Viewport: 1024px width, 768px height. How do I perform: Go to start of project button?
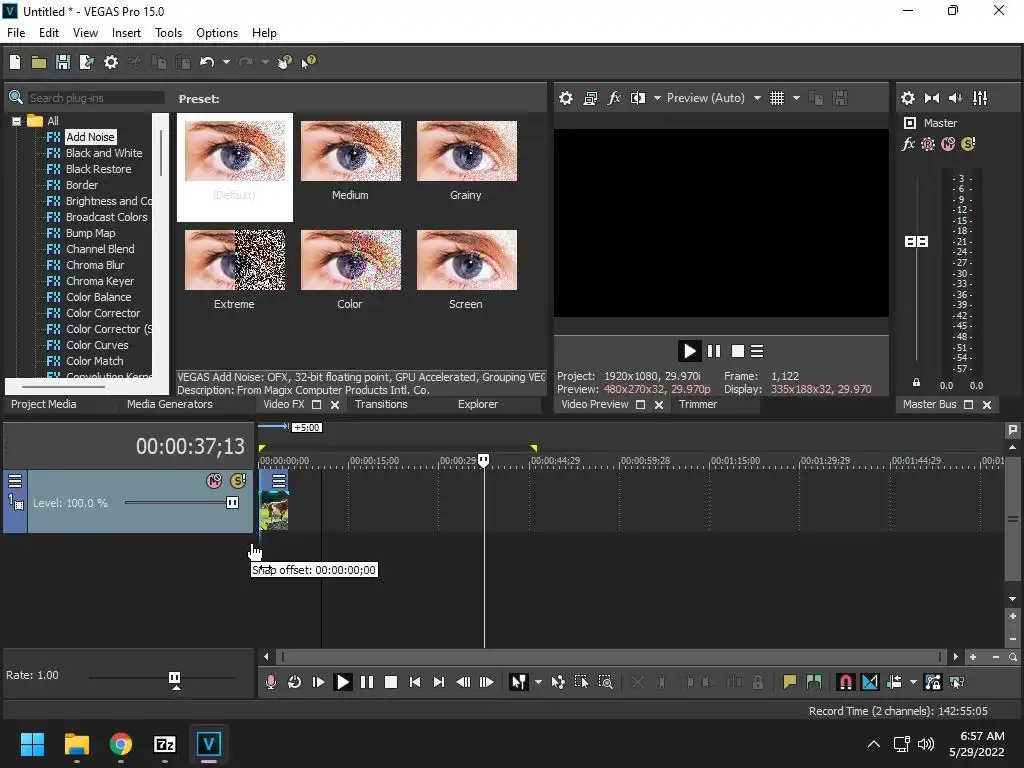pos(415,682)
